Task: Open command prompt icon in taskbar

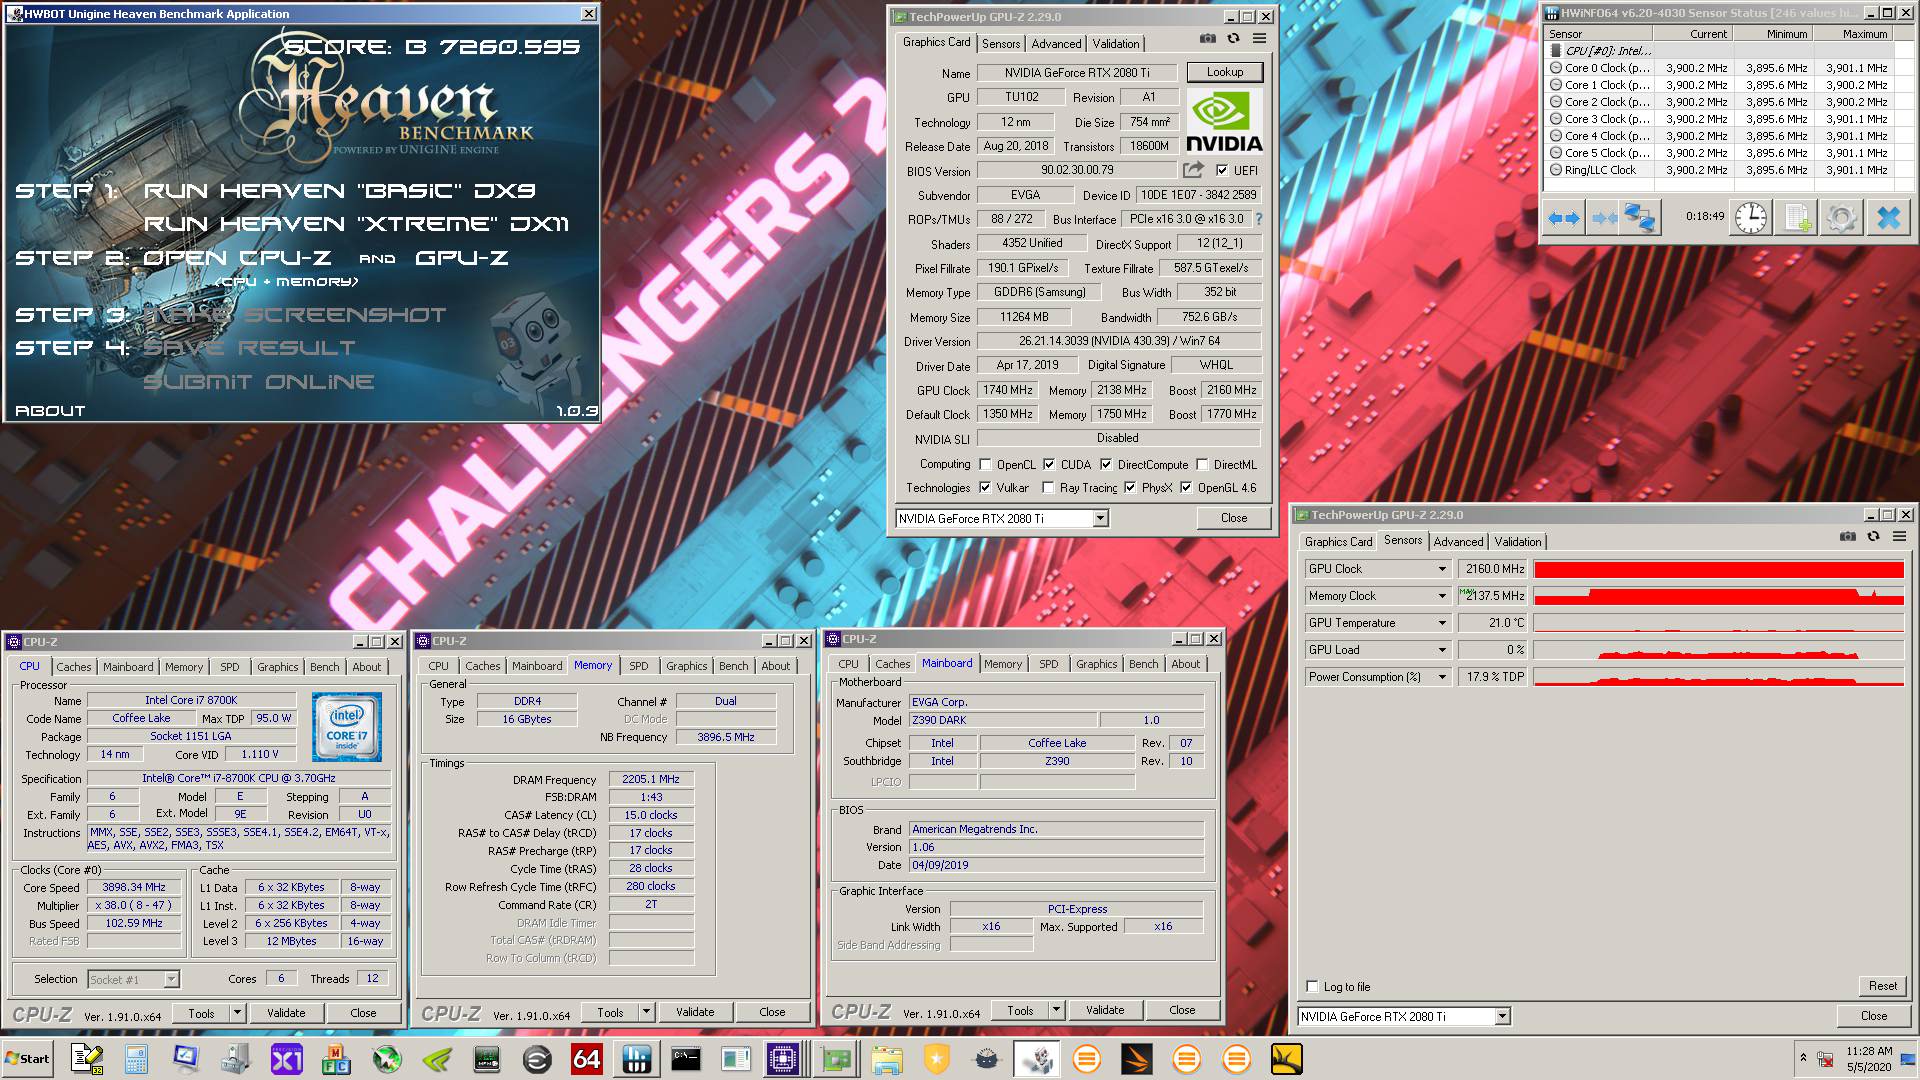Action: point(686,1059)
